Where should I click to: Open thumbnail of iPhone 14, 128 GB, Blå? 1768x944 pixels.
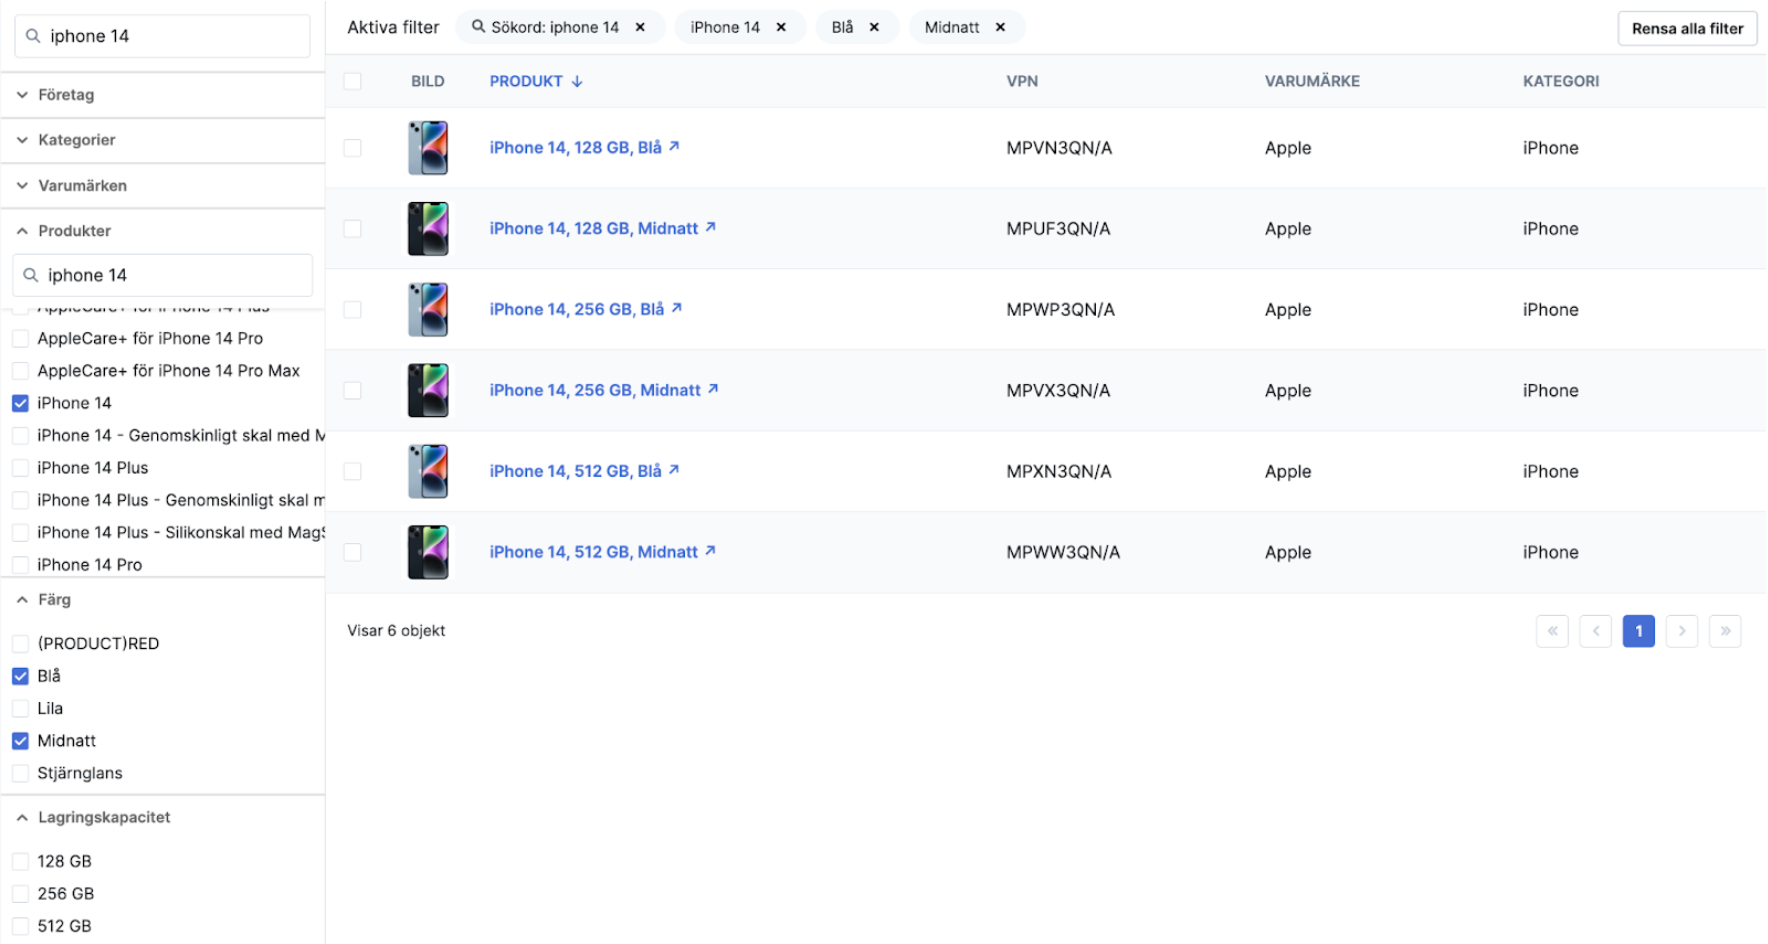(x=428, y=148)
